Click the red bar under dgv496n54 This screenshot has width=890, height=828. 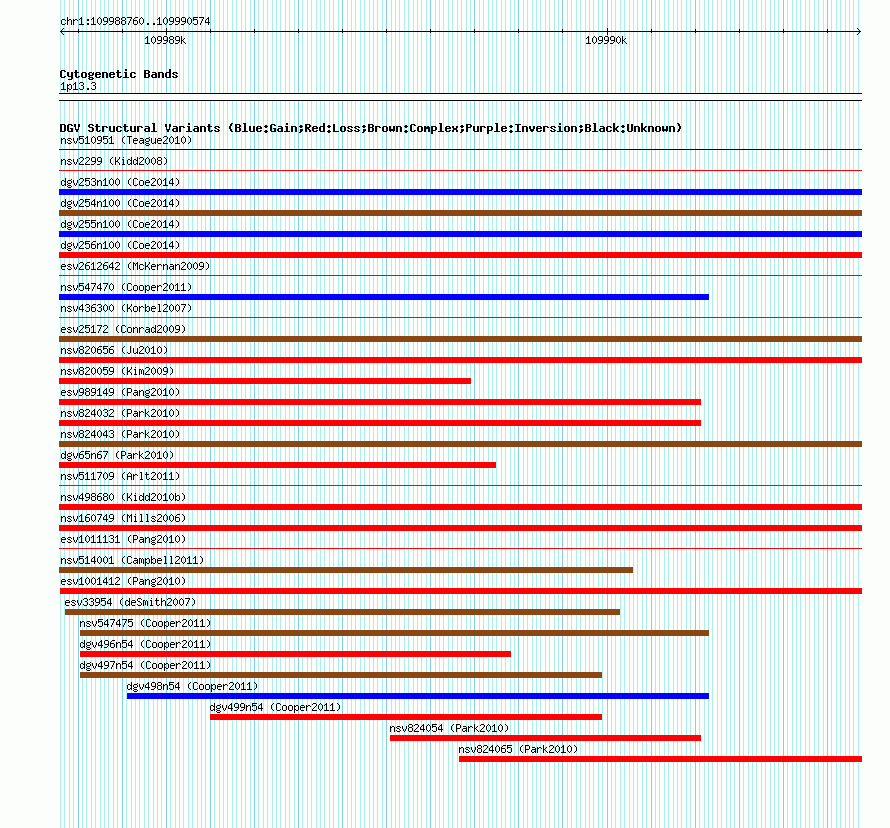pyautogui.click(x=295, y=654)
